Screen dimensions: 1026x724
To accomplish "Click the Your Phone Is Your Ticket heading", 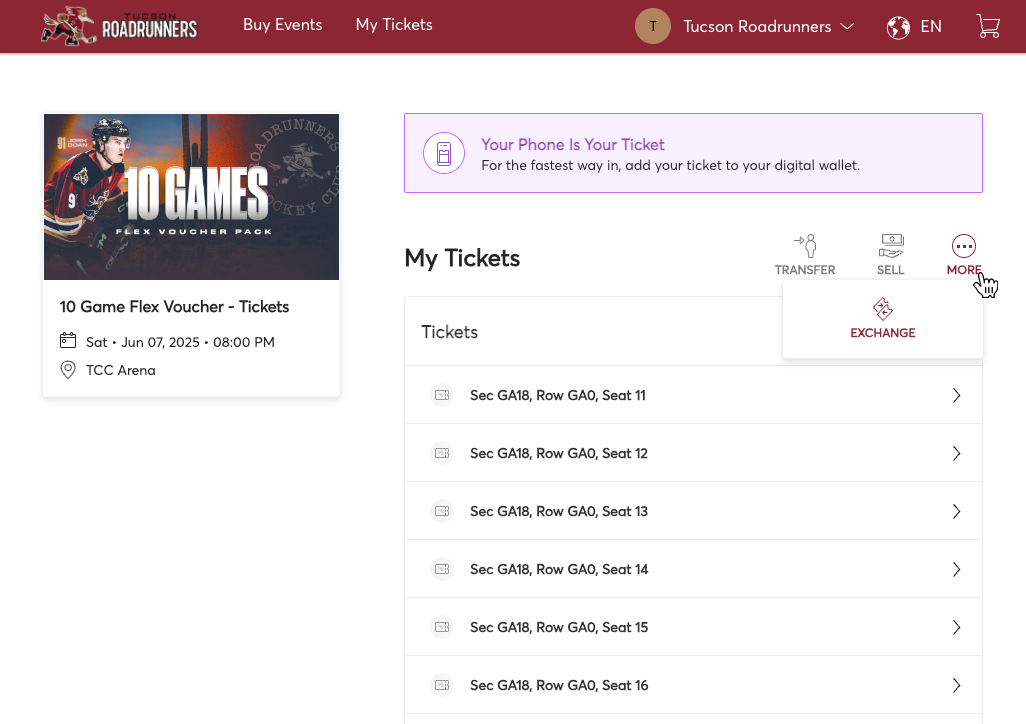I will [x=573, y=145].
